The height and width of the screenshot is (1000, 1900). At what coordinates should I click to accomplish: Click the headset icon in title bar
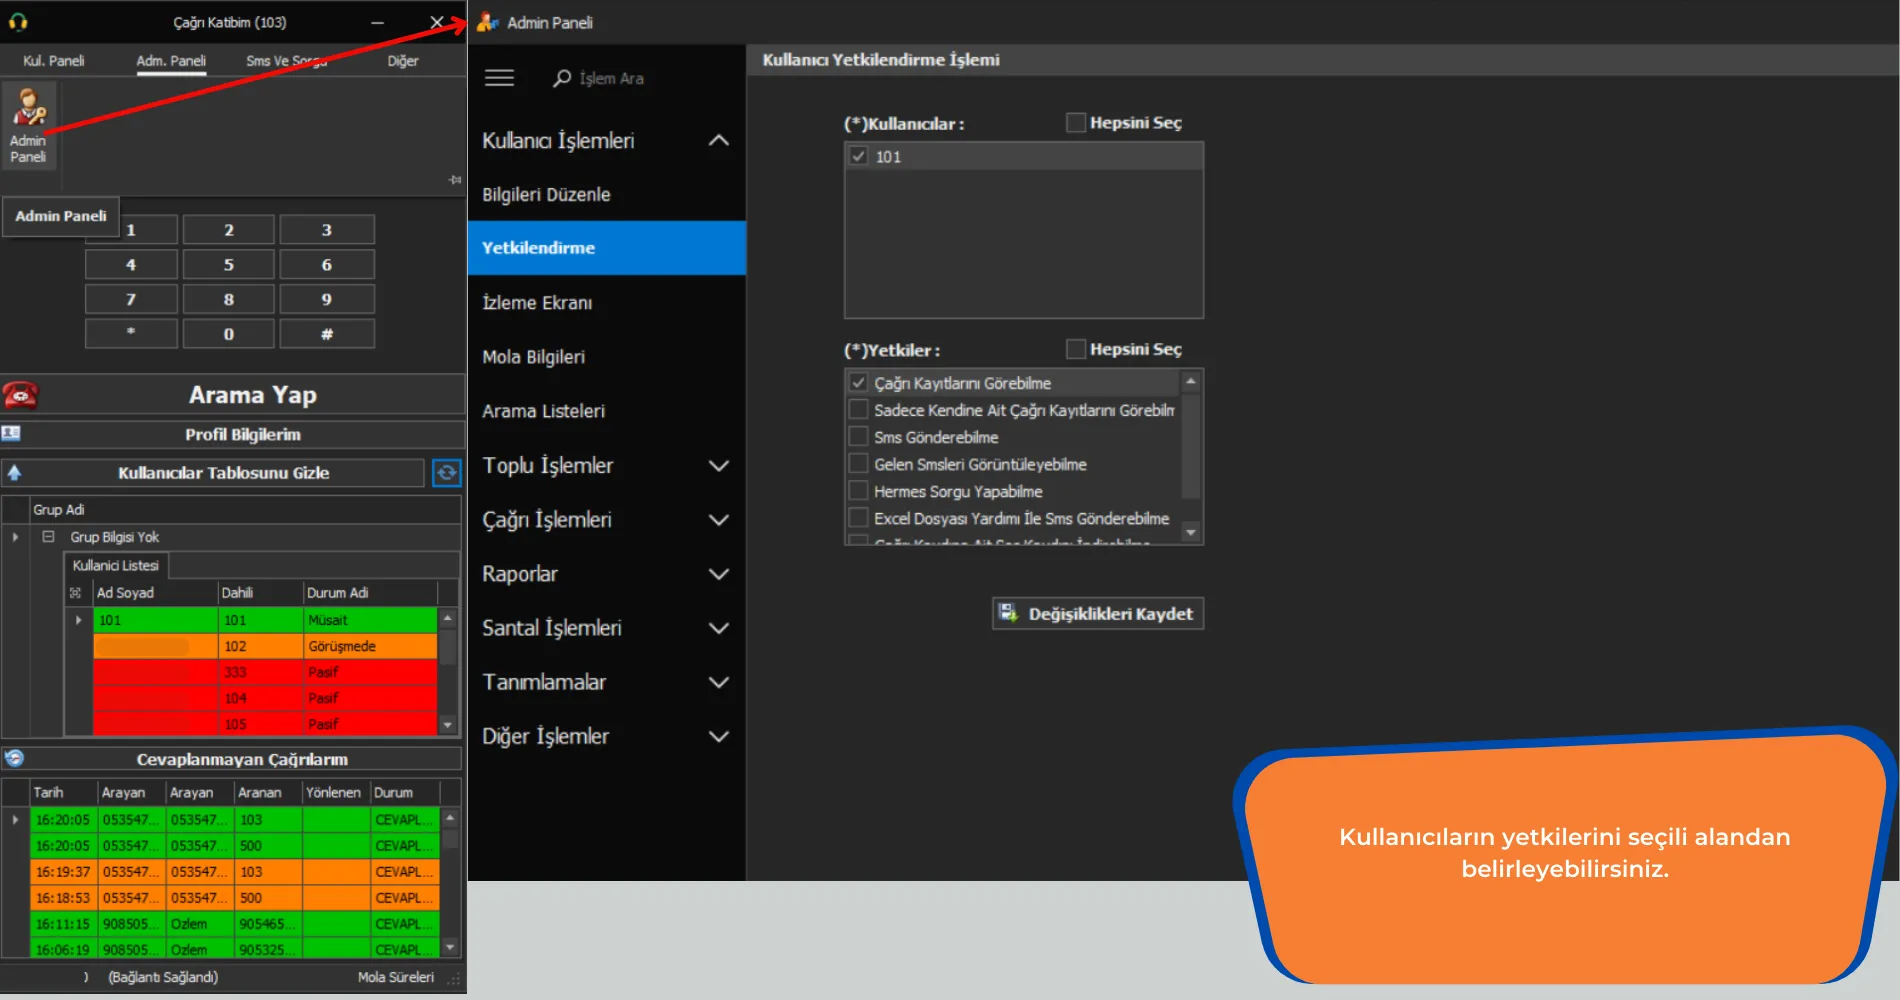[18, 22]
